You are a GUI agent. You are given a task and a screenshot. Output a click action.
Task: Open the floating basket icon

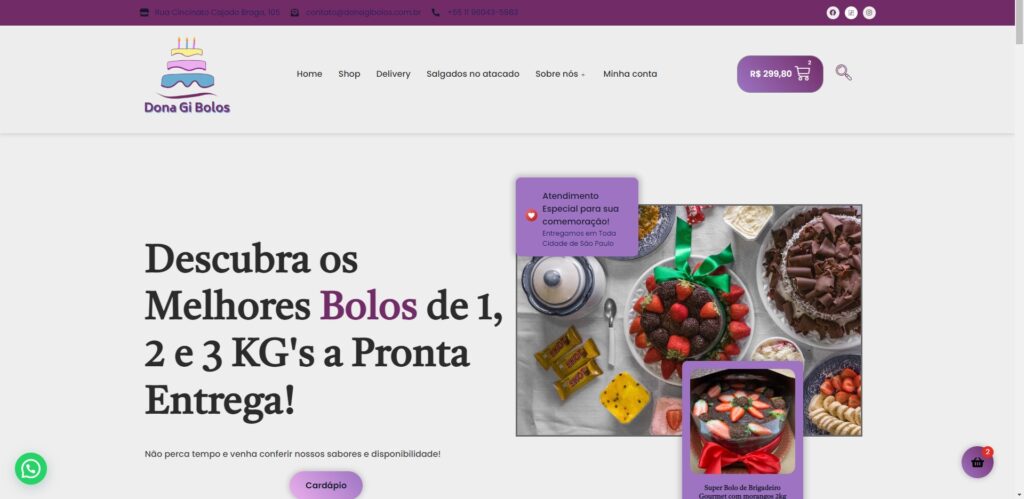tap(977, 462)
